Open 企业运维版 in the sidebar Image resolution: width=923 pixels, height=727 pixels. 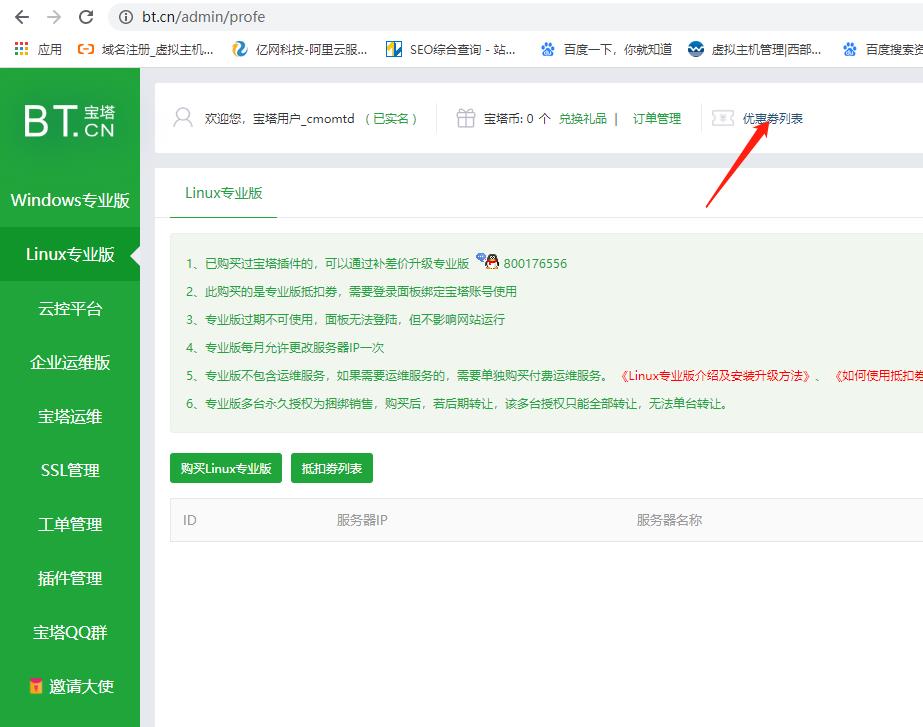point(70,363)
